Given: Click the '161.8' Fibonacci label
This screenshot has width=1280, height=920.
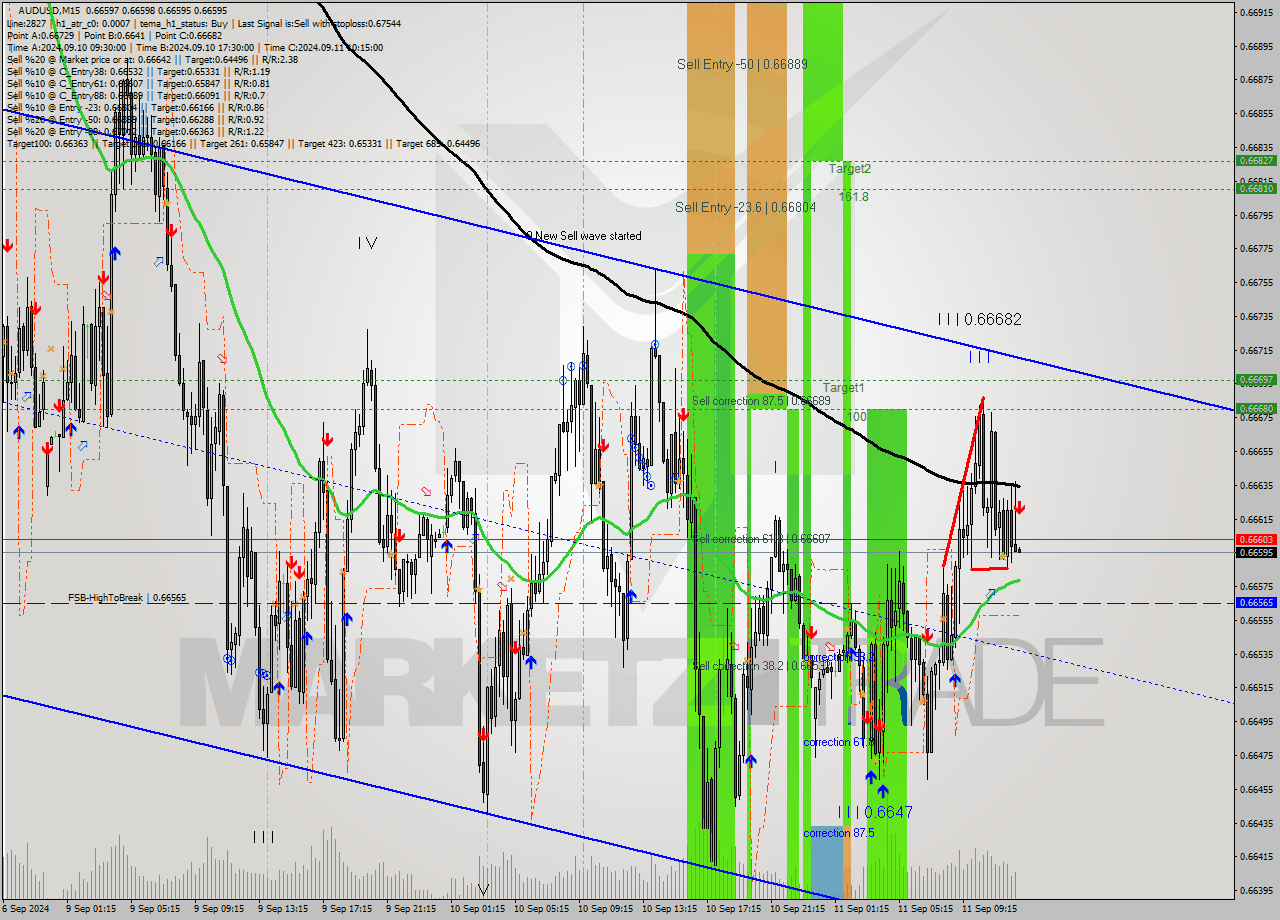Looking at the screenshot, I should 854,197.
